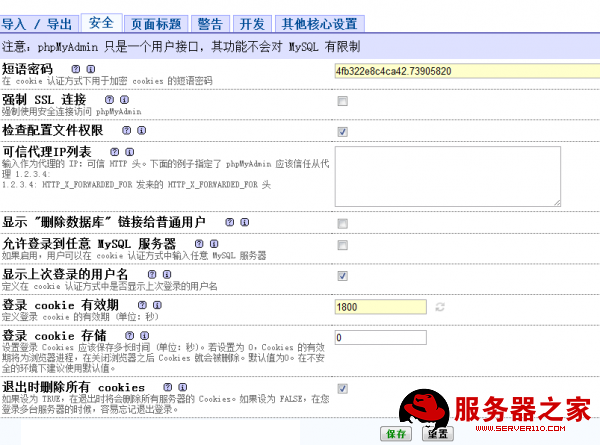Image resolution: width=600 pixels, height=445 pixels.
Task: Open info icon for 显示上次登录的用户名
Action: [x=167, y=274]
